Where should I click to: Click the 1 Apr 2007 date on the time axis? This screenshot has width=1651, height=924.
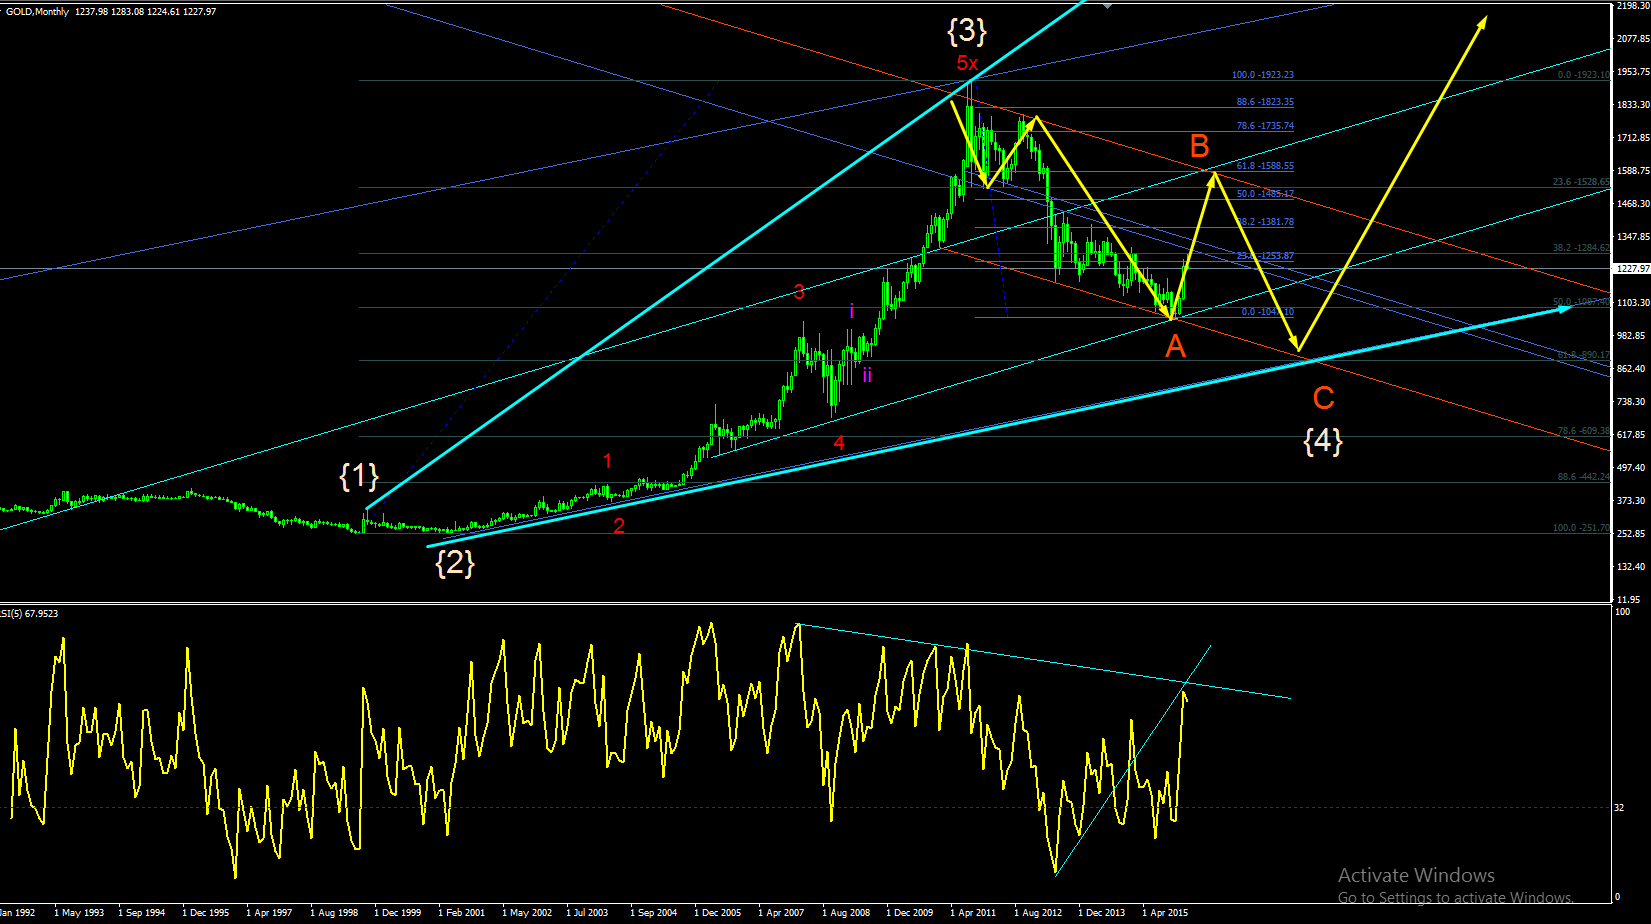pyautogui.click(x=782, y=912)
